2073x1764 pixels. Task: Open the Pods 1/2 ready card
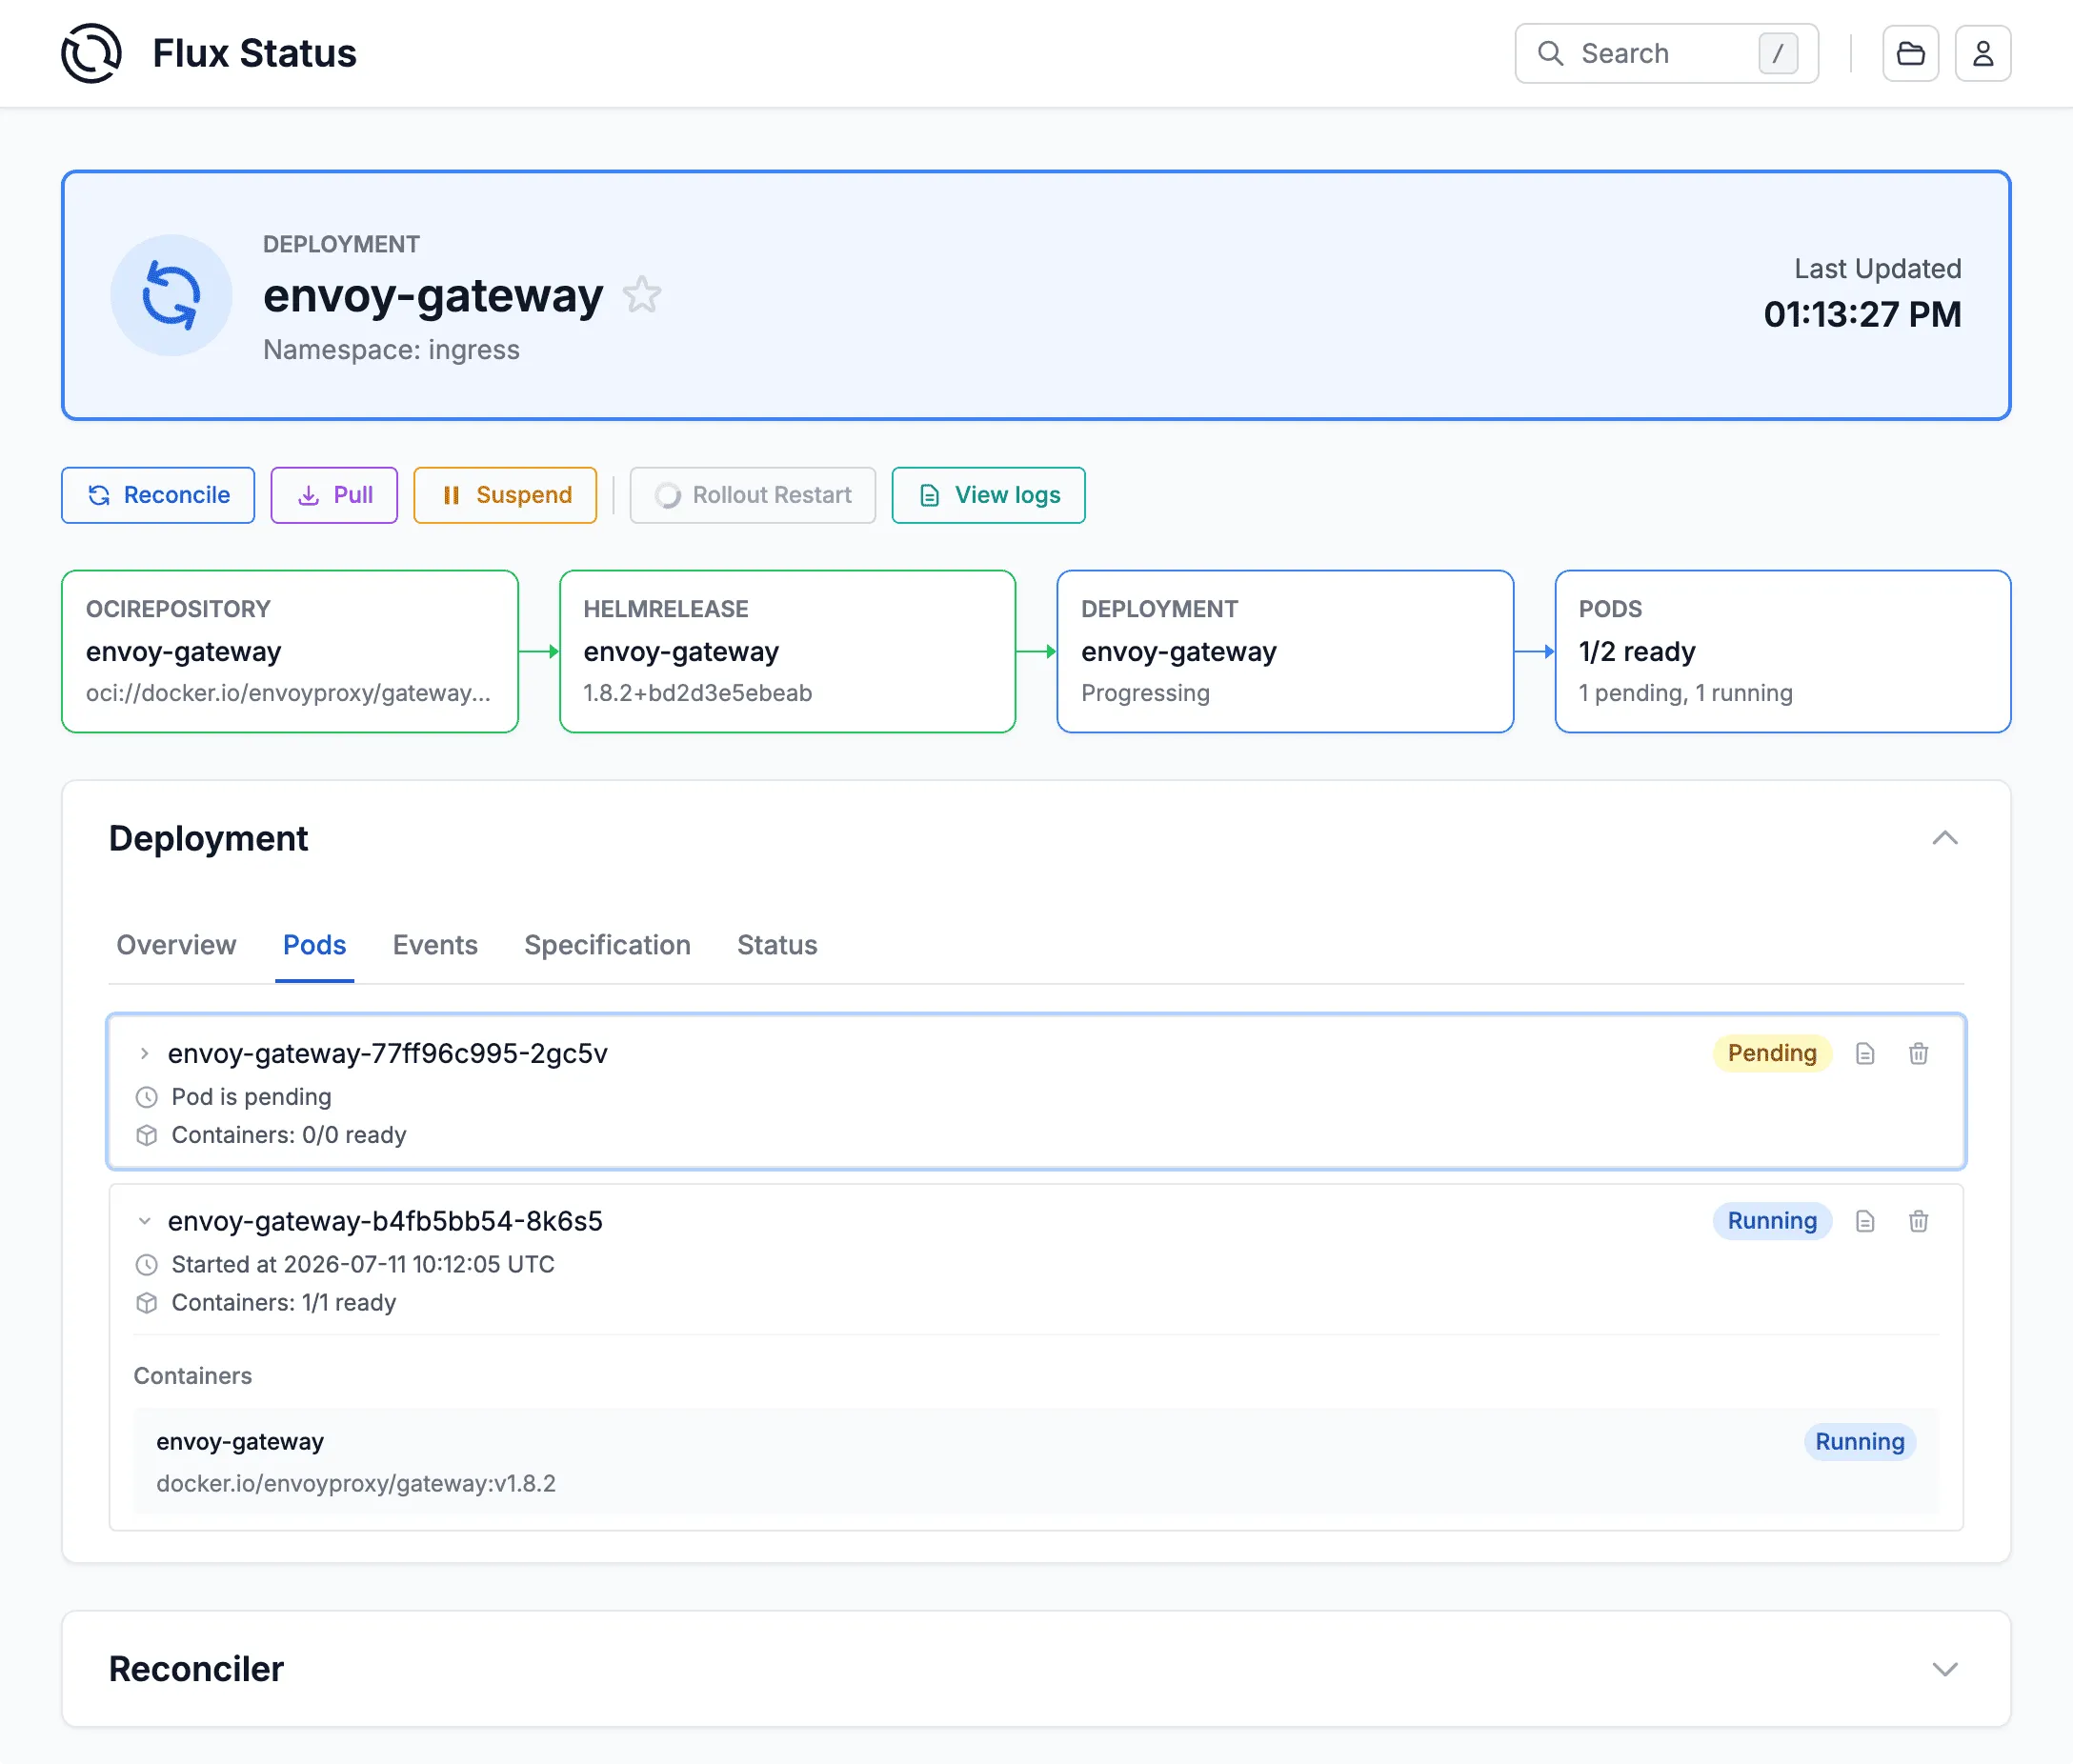pos(1783,651)
